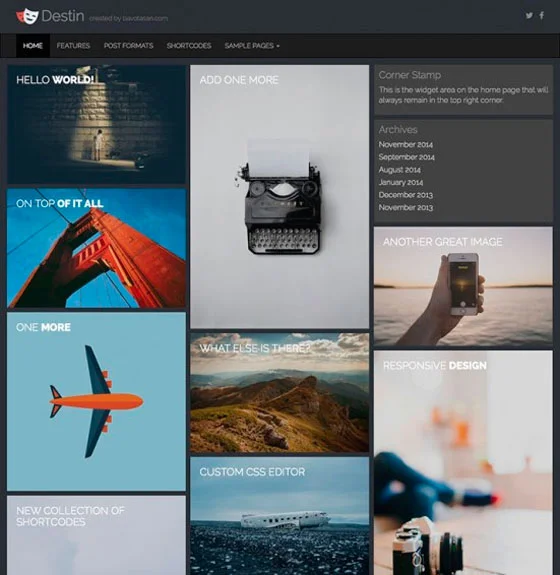This screenshot has height=575, width=560.
Task: Open November 2014 archive link
Action: click(406, 144)
